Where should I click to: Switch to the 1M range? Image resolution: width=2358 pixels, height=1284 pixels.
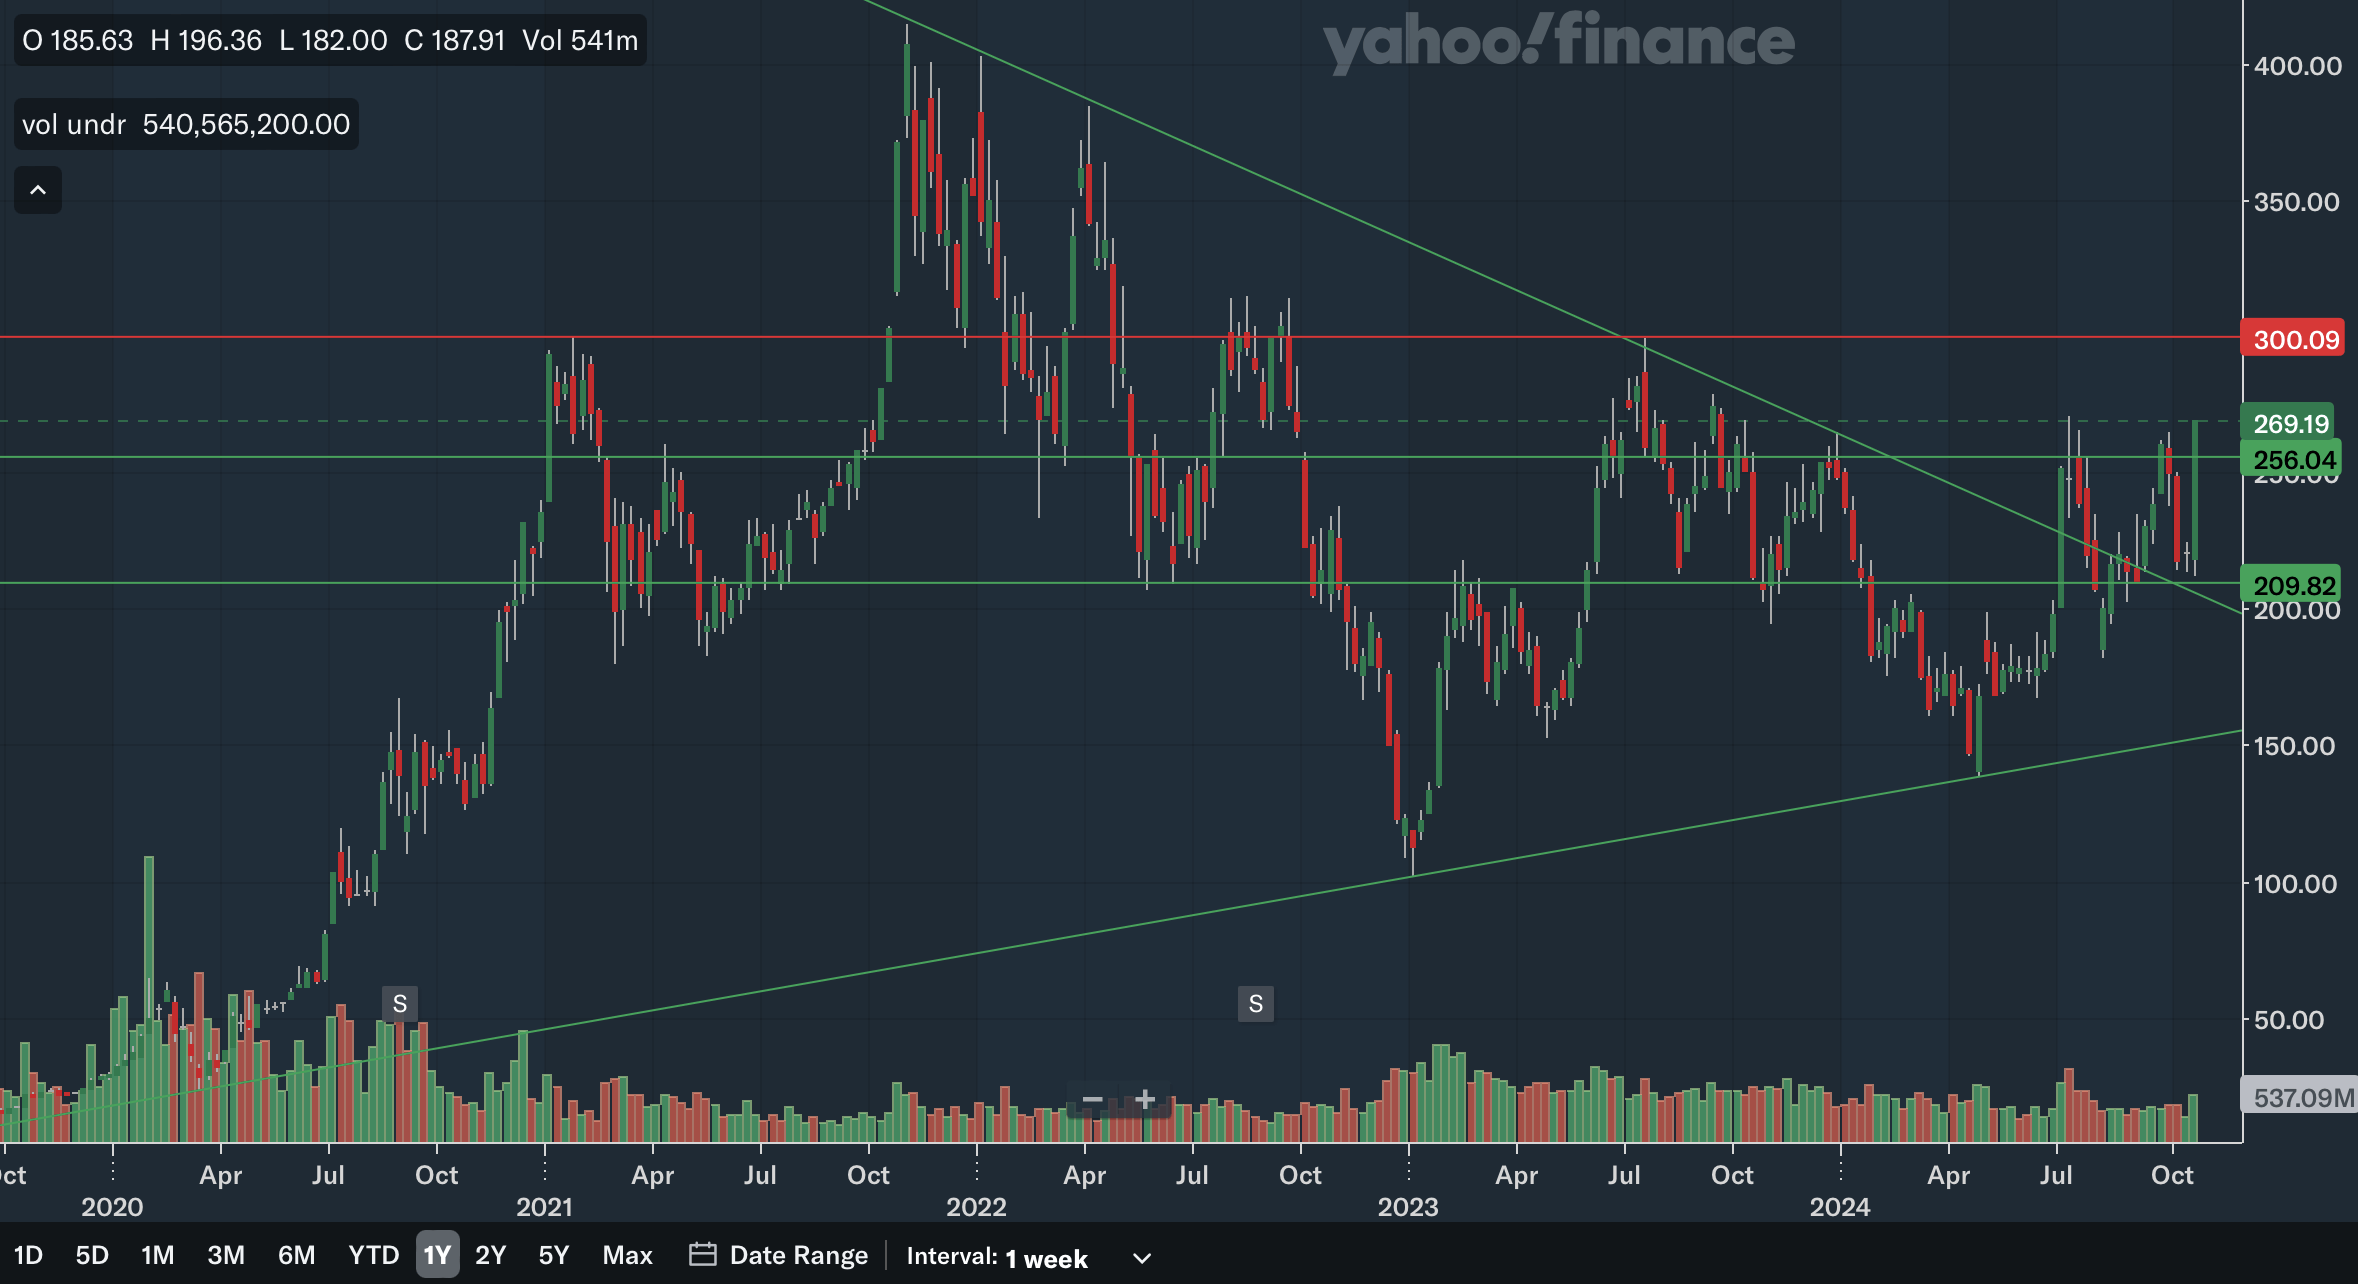tap(158, 1255)
